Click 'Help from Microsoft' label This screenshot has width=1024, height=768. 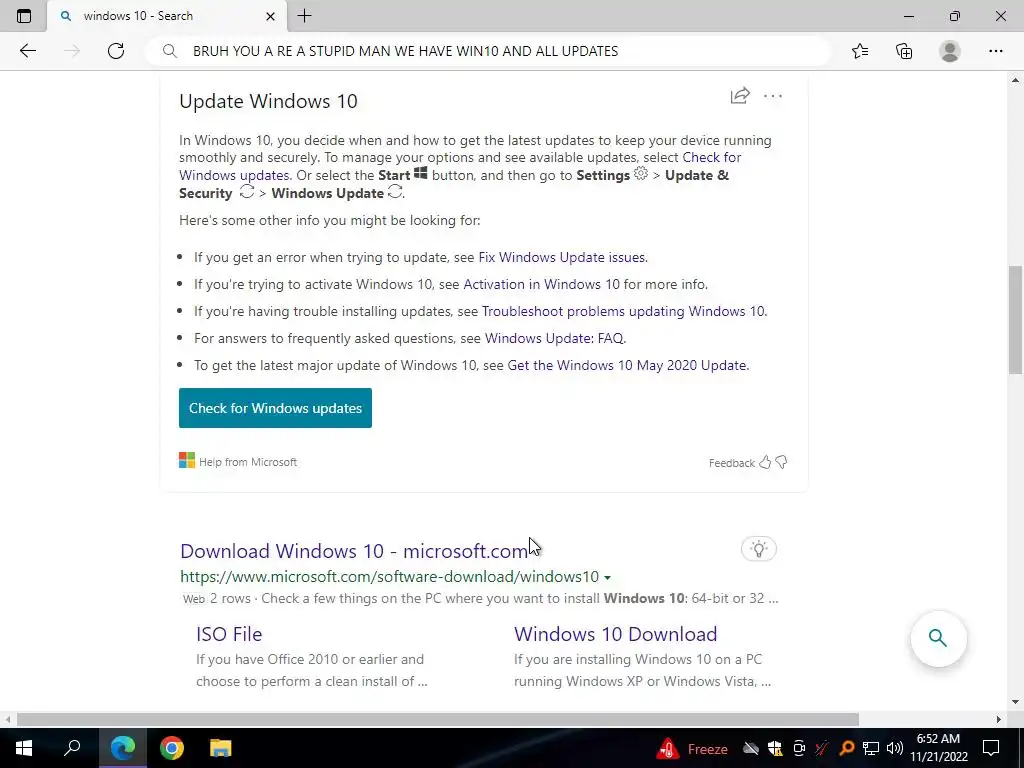click(x=248, y=462)
